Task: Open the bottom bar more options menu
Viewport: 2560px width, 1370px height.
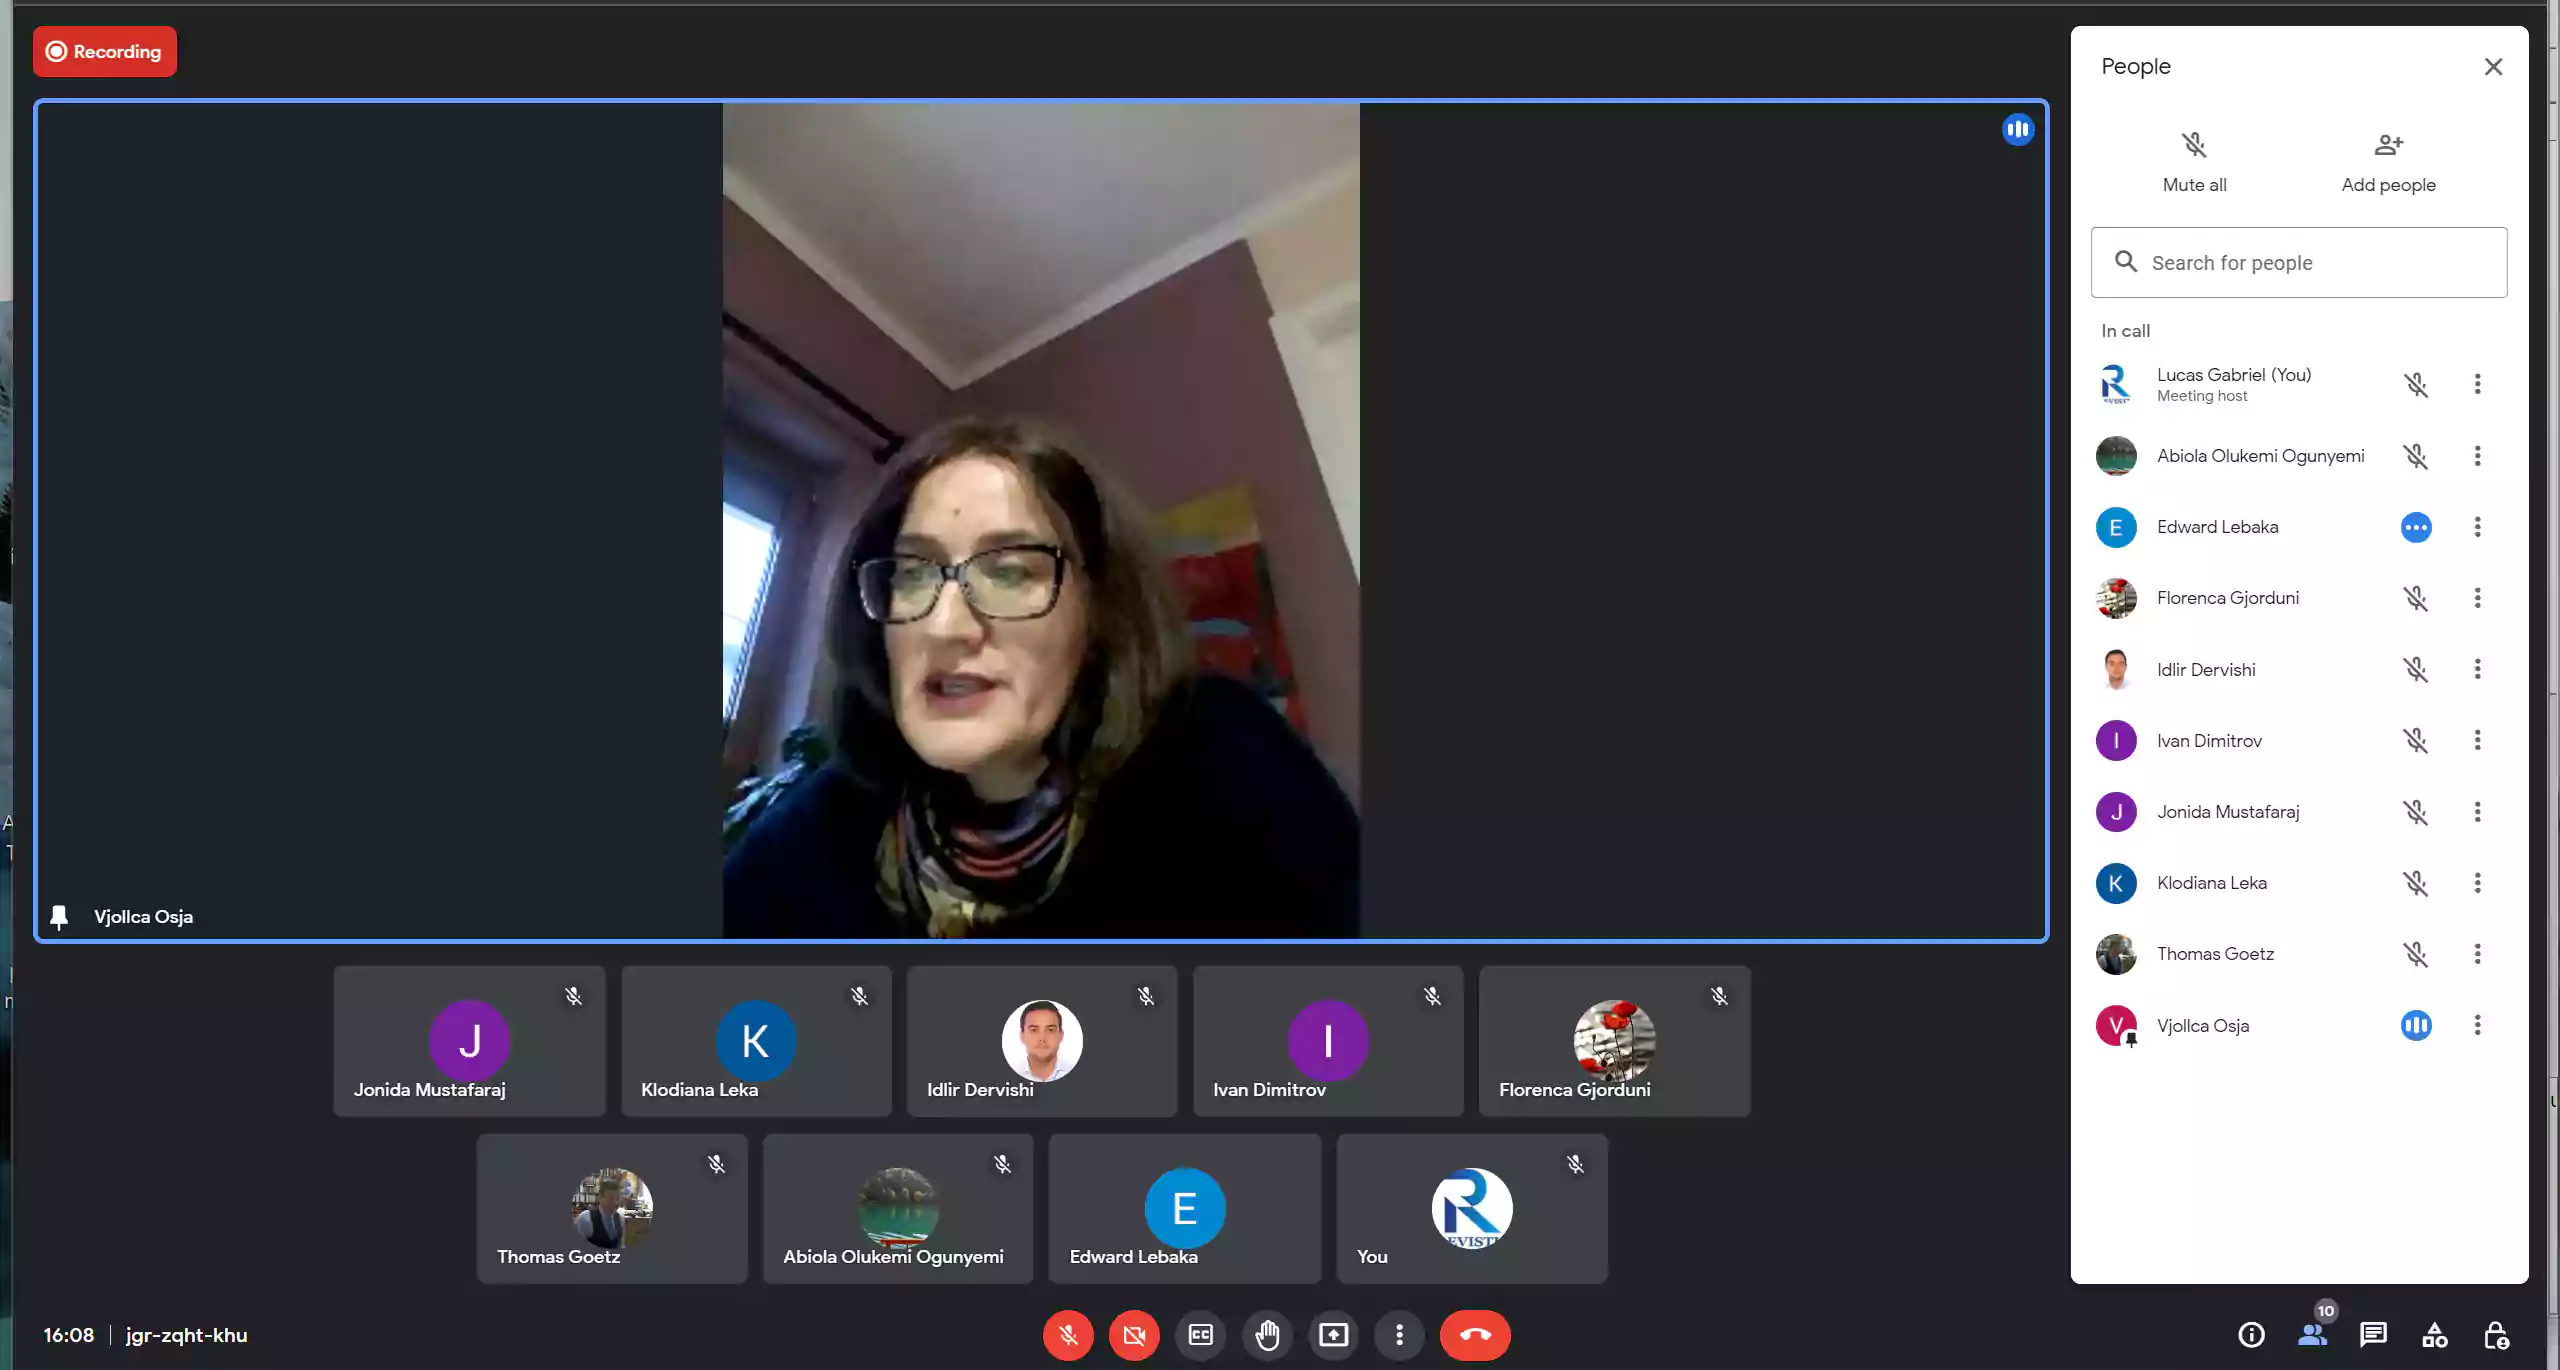Action: pos(1399,1335)
